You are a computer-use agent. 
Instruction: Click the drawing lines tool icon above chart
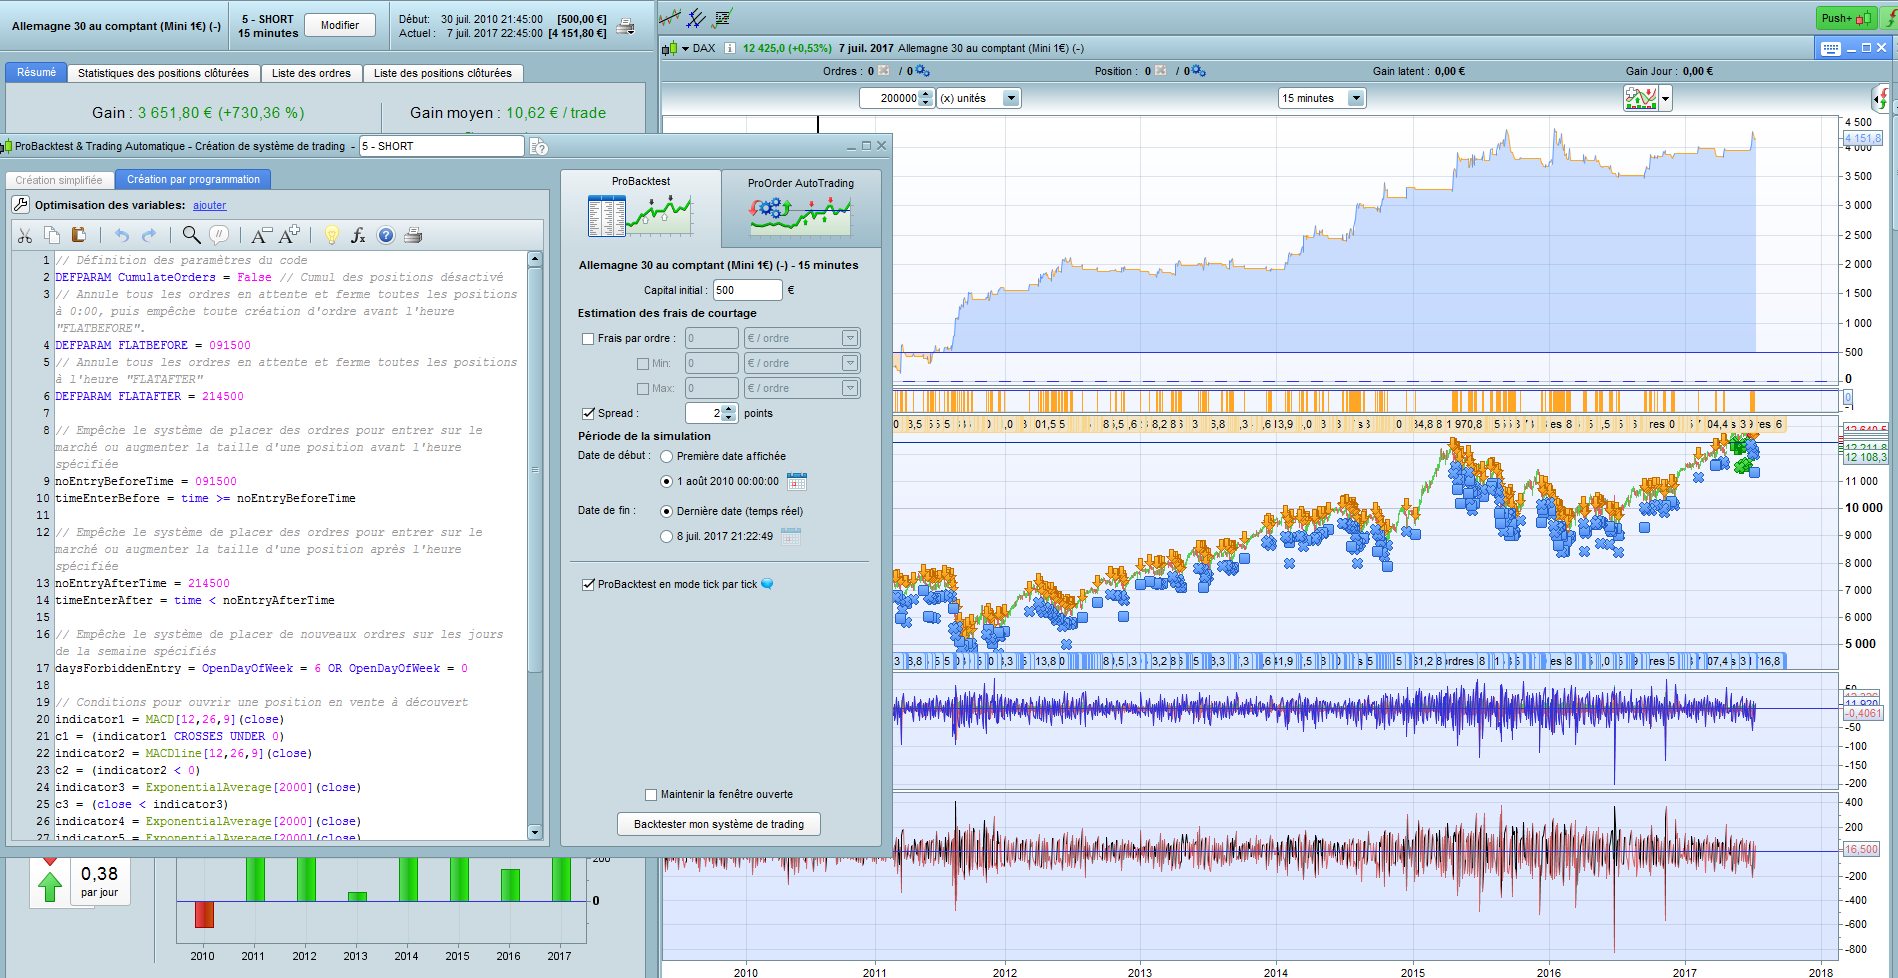click(696, 18)
